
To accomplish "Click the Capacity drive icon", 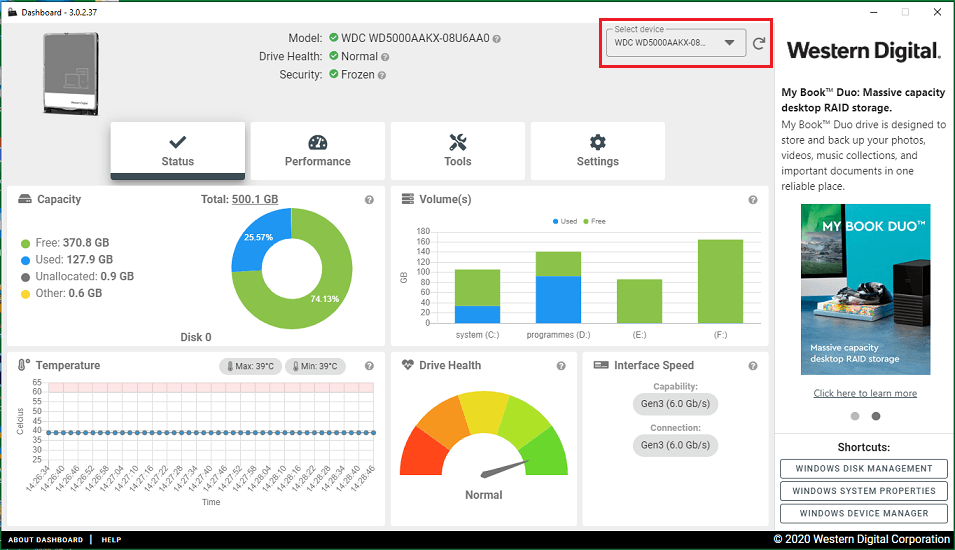I will (x=25, y=199).
